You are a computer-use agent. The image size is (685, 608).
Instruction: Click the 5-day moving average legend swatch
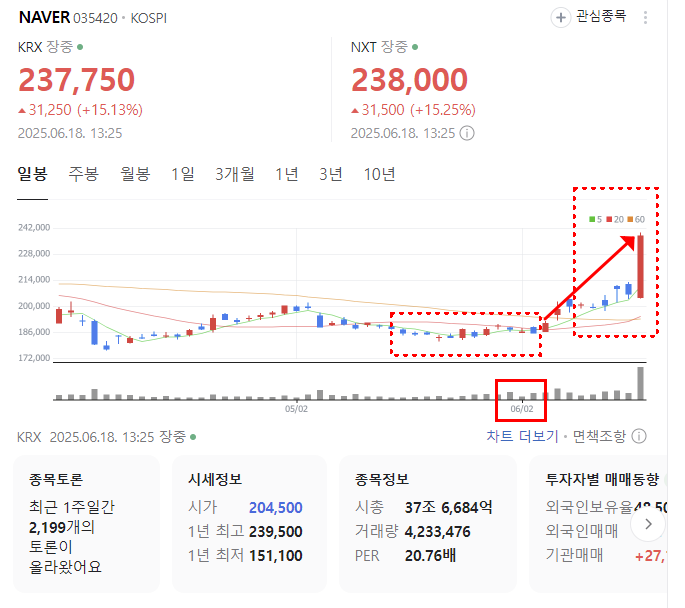[x=592, y=219]
